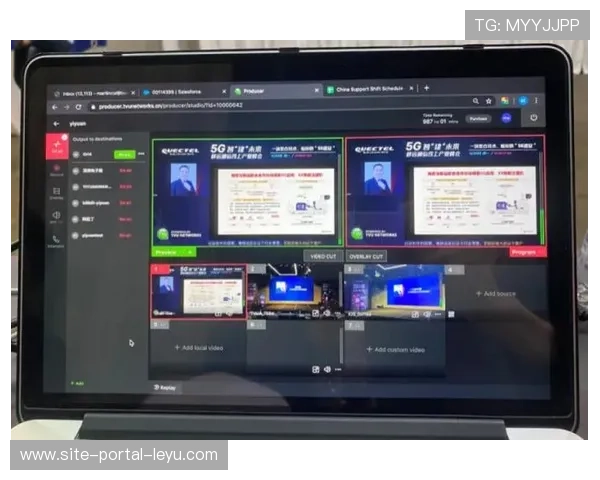Click Preview window audio level meter
Image resolution: width=600 pixels, height=480 pixels.
click(x=340, y=198)
